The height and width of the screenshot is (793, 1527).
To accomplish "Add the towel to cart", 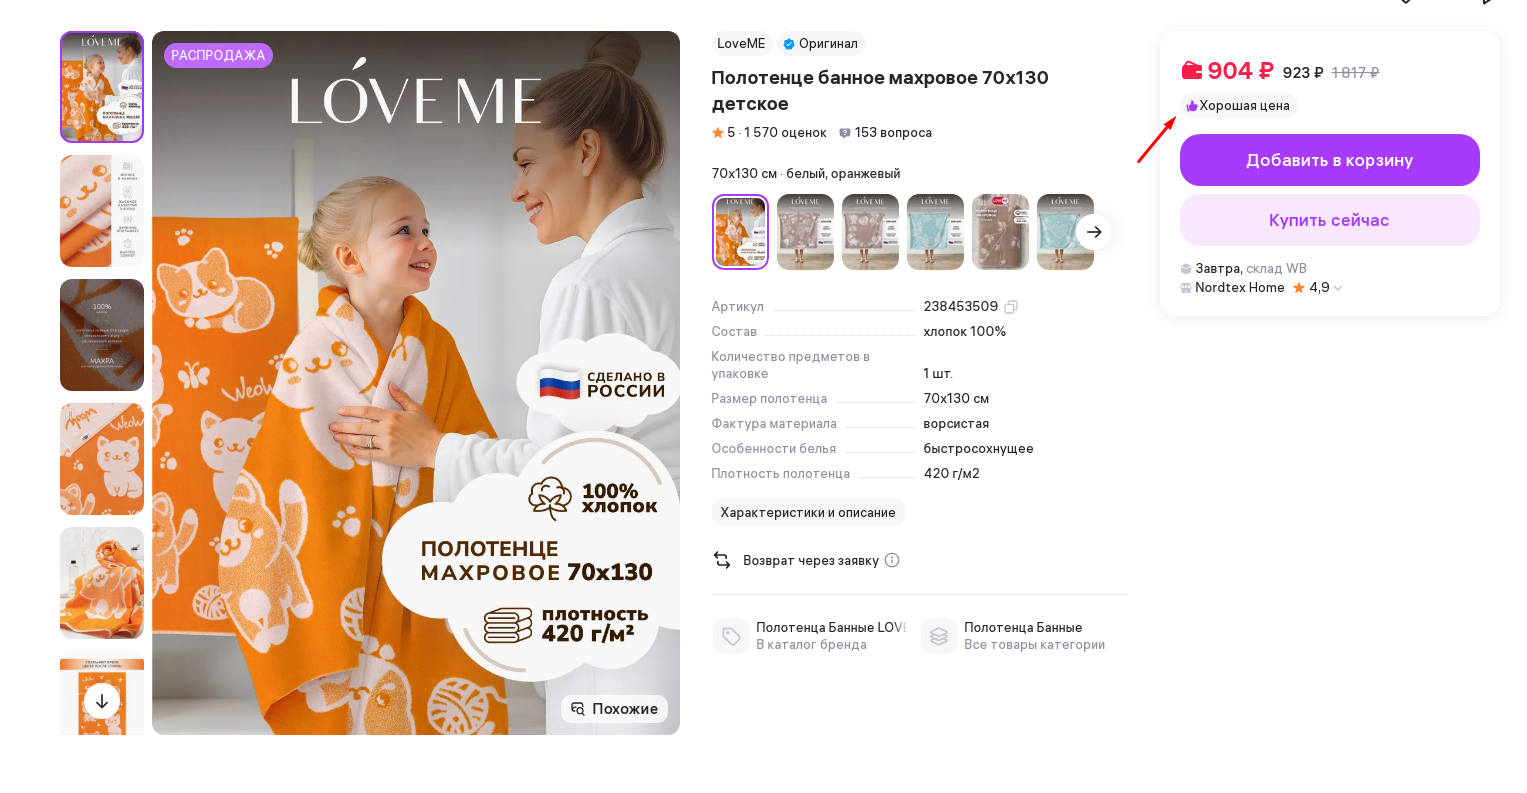I will (1329, 160).
